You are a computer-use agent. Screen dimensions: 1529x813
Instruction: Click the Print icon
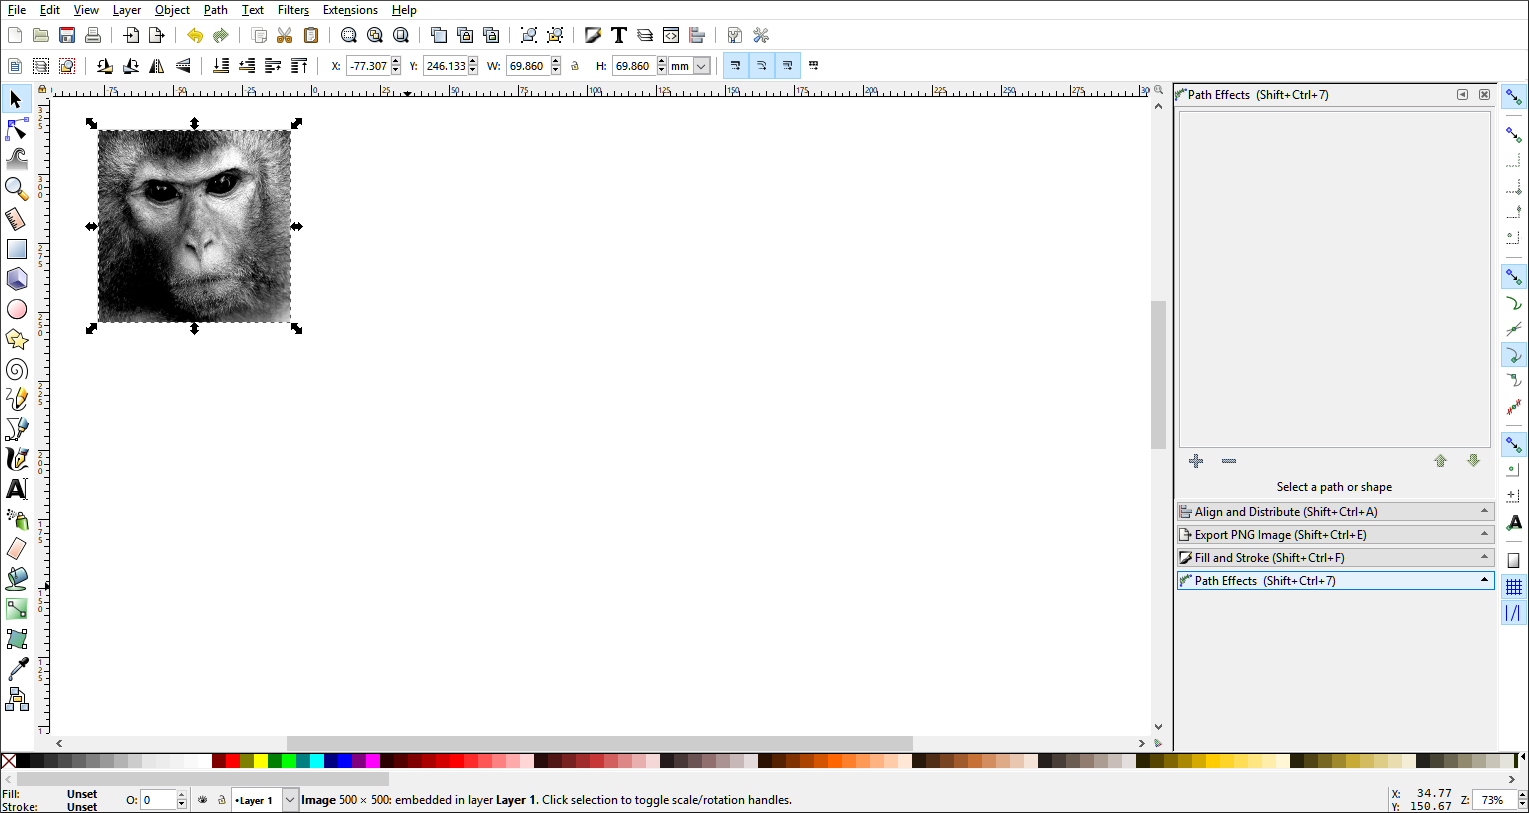pos(93,35)
